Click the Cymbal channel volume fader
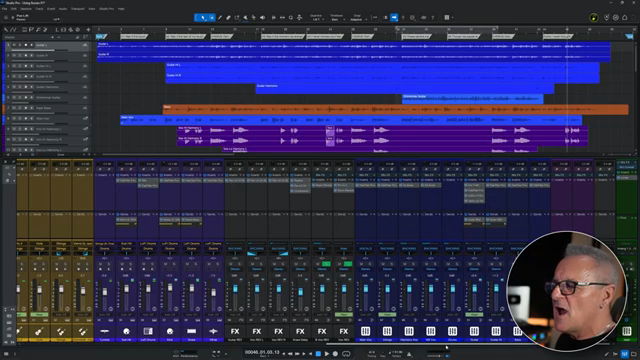 (x=104, y=292)
